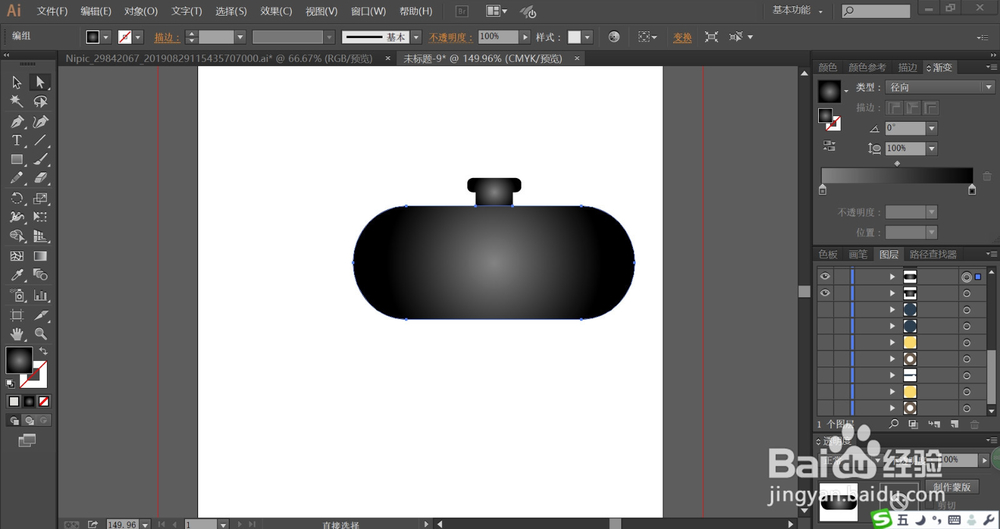Screen dimensions: 1000x529
Task: Select the Hand tool
Action: tap(17, 334)
